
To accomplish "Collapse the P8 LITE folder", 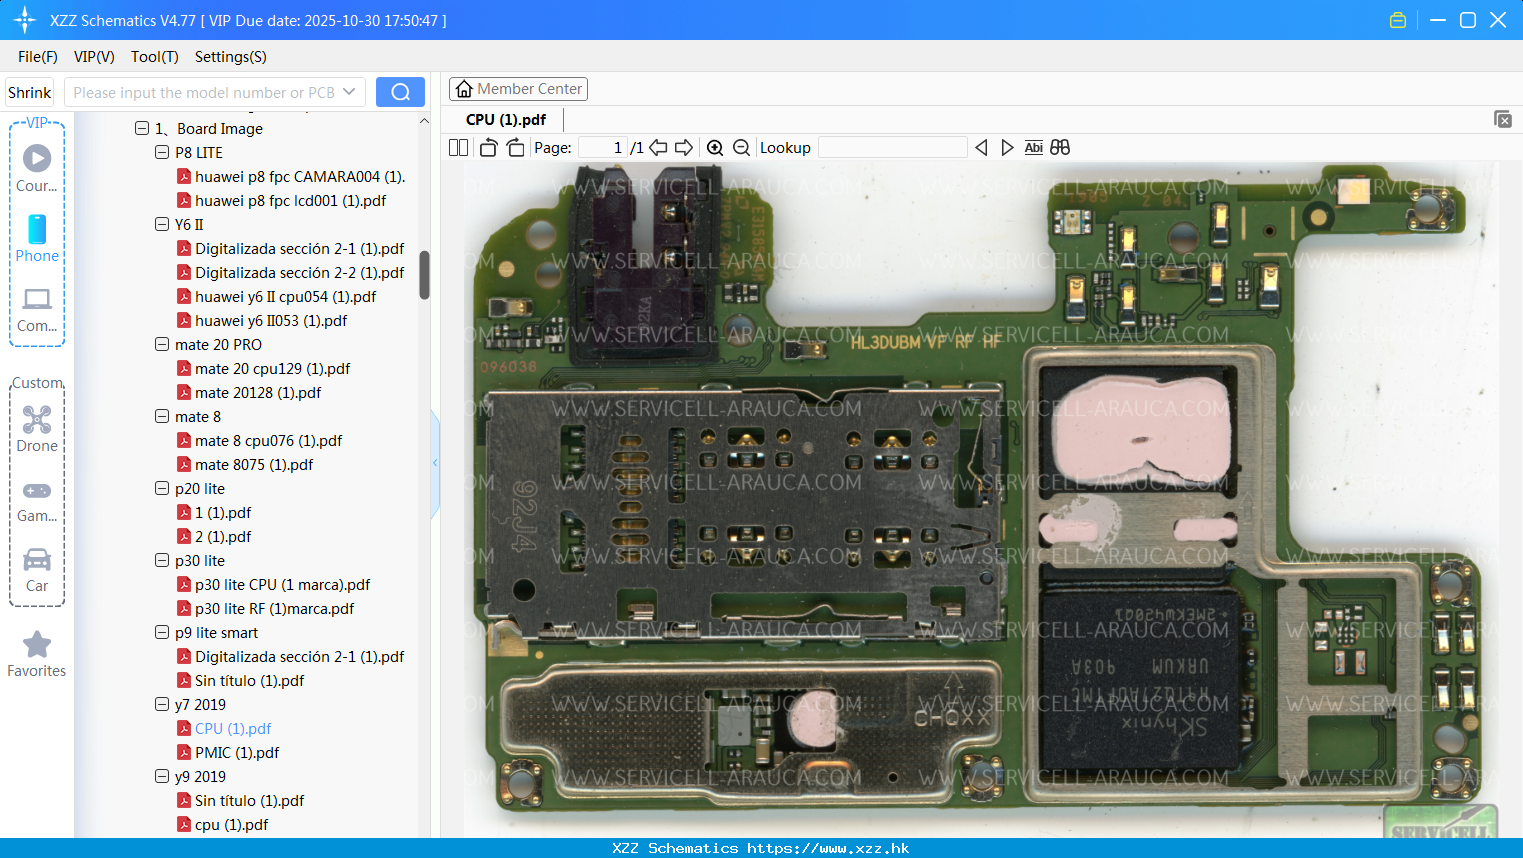I will coord(162,152).
